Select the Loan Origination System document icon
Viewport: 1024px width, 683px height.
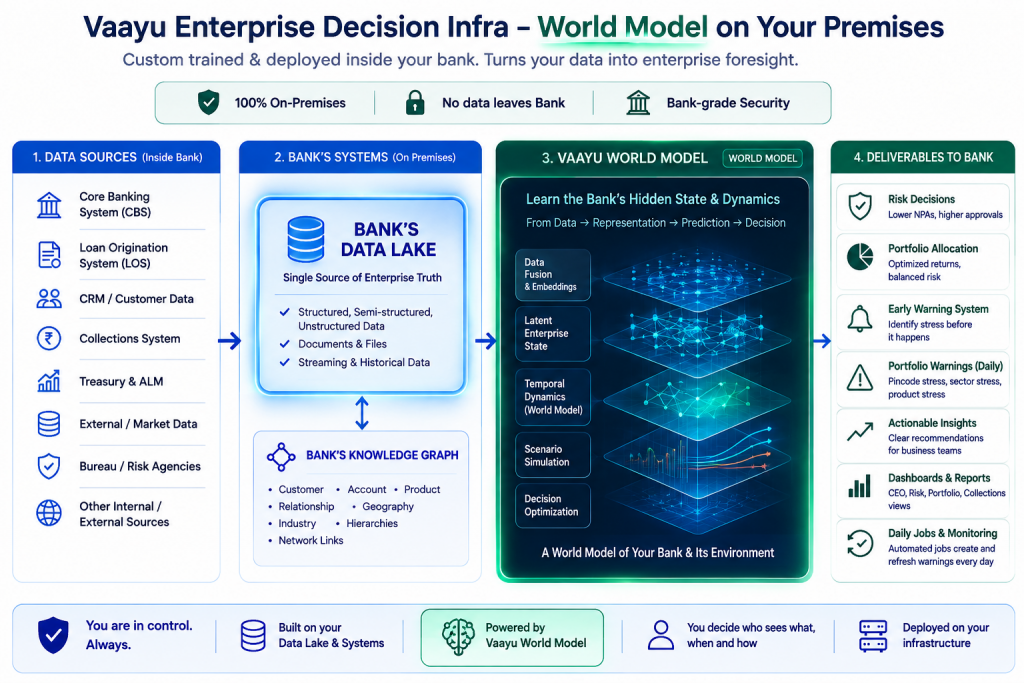point(49,255)
